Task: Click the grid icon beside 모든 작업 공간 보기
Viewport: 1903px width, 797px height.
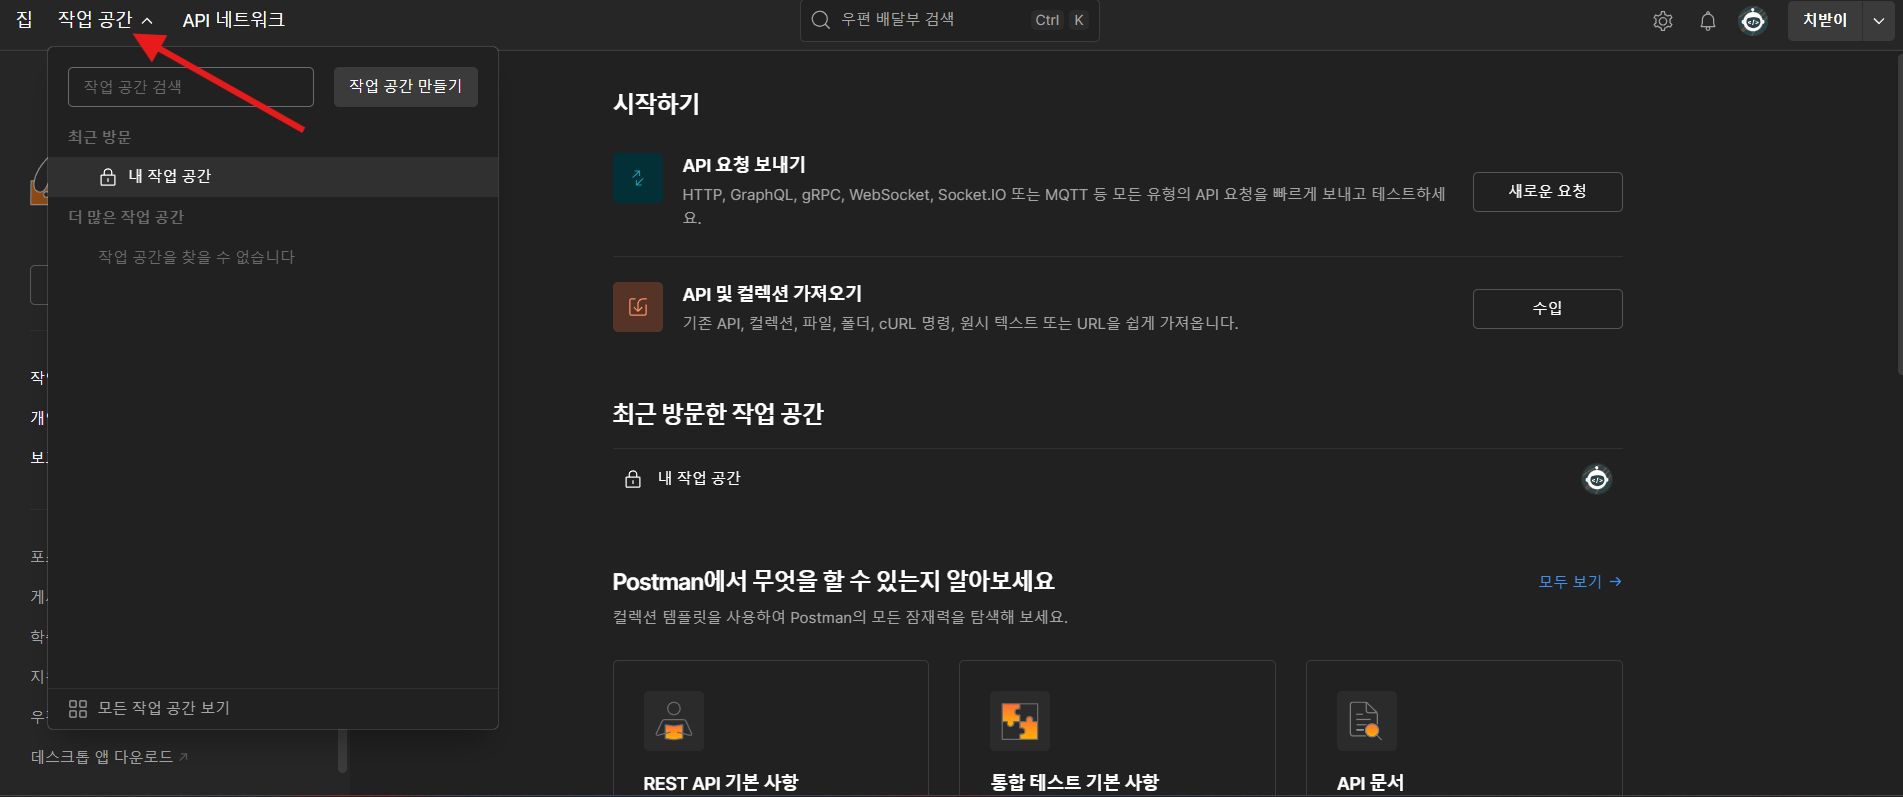Action: tap(78, 709)
